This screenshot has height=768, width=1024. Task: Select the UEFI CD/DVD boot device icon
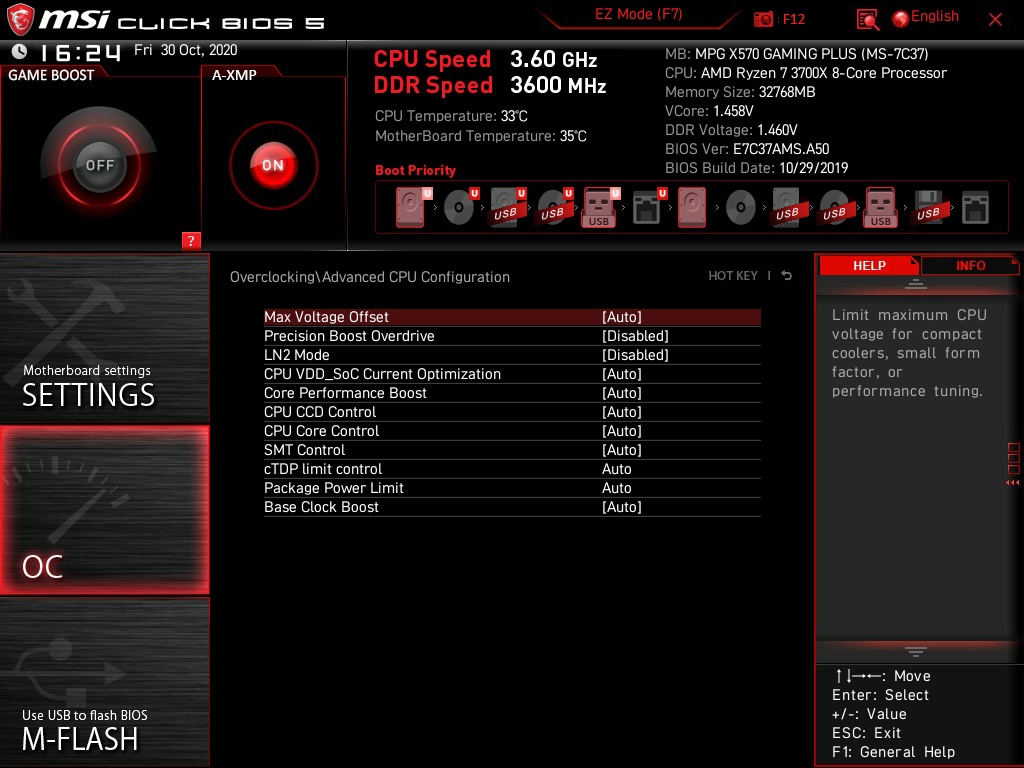[461, 207]
